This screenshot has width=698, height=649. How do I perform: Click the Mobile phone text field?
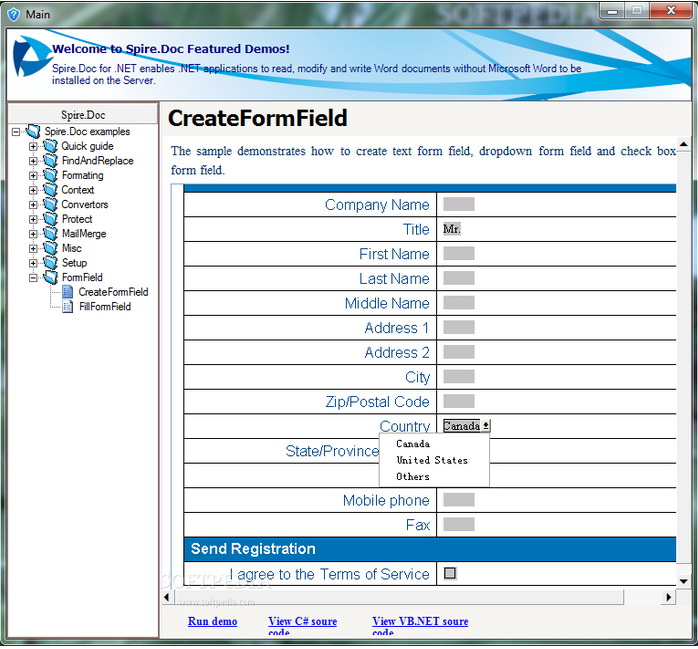point(459,500)
